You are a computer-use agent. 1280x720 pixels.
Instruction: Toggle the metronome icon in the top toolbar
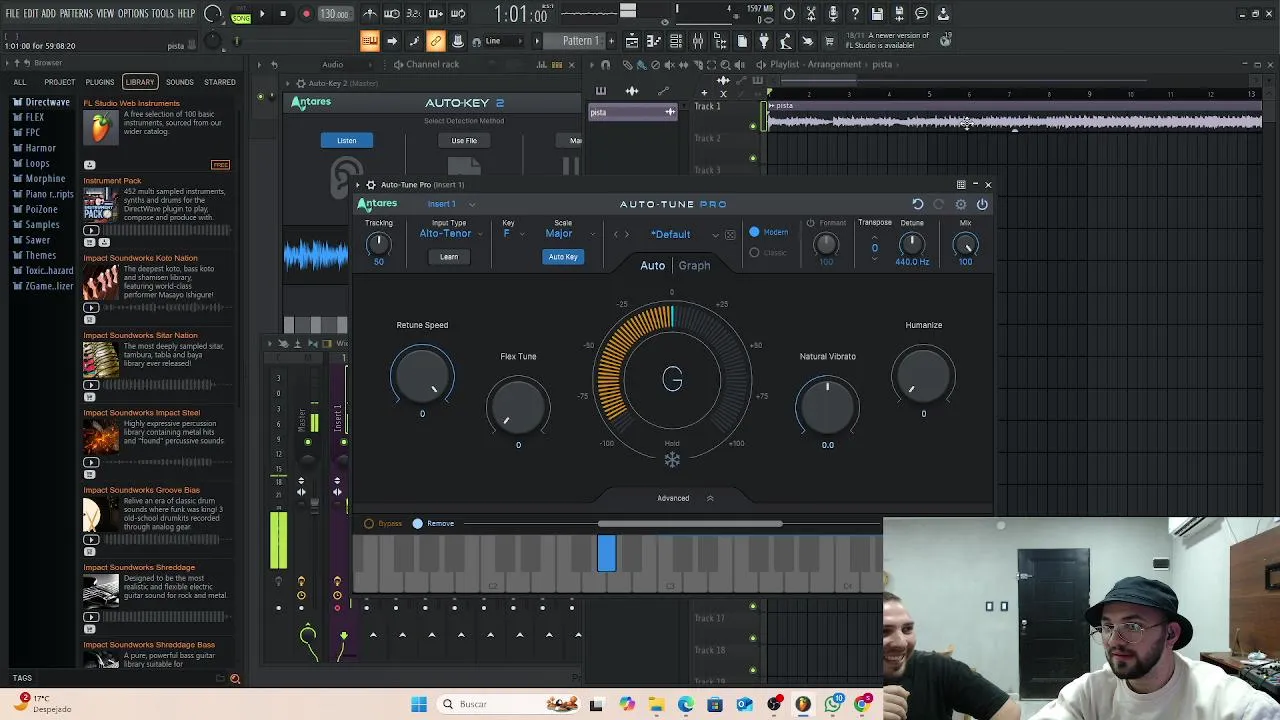[x=370, y=14]
